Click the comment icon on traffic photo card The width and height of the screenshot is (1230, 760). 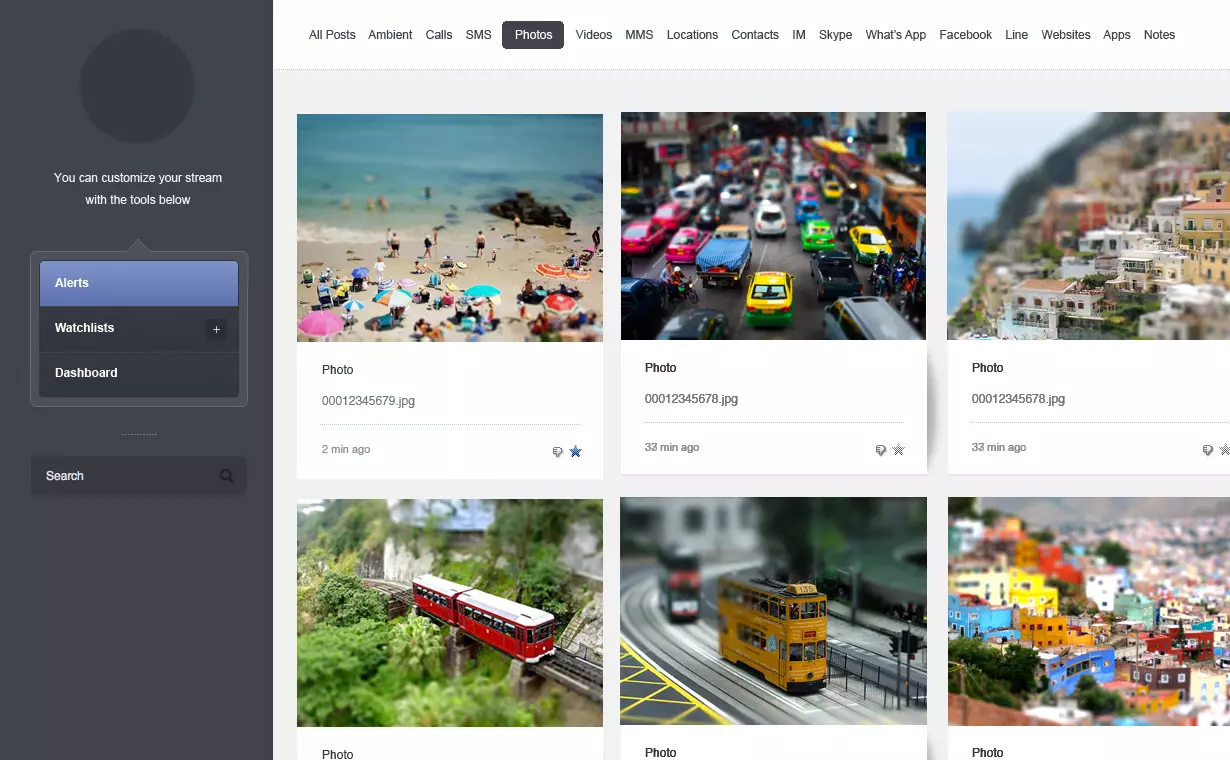tap(881, 451)
